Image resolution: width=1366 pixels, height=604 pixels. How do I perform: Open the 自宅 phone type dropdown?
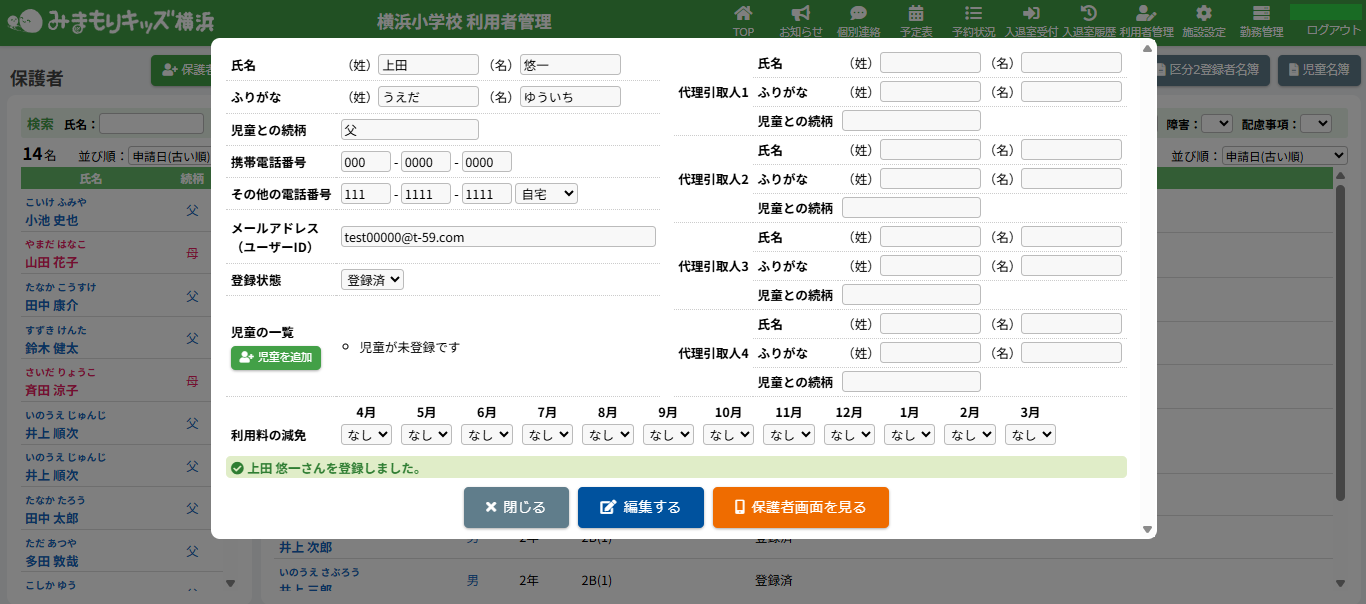point(546,194)
